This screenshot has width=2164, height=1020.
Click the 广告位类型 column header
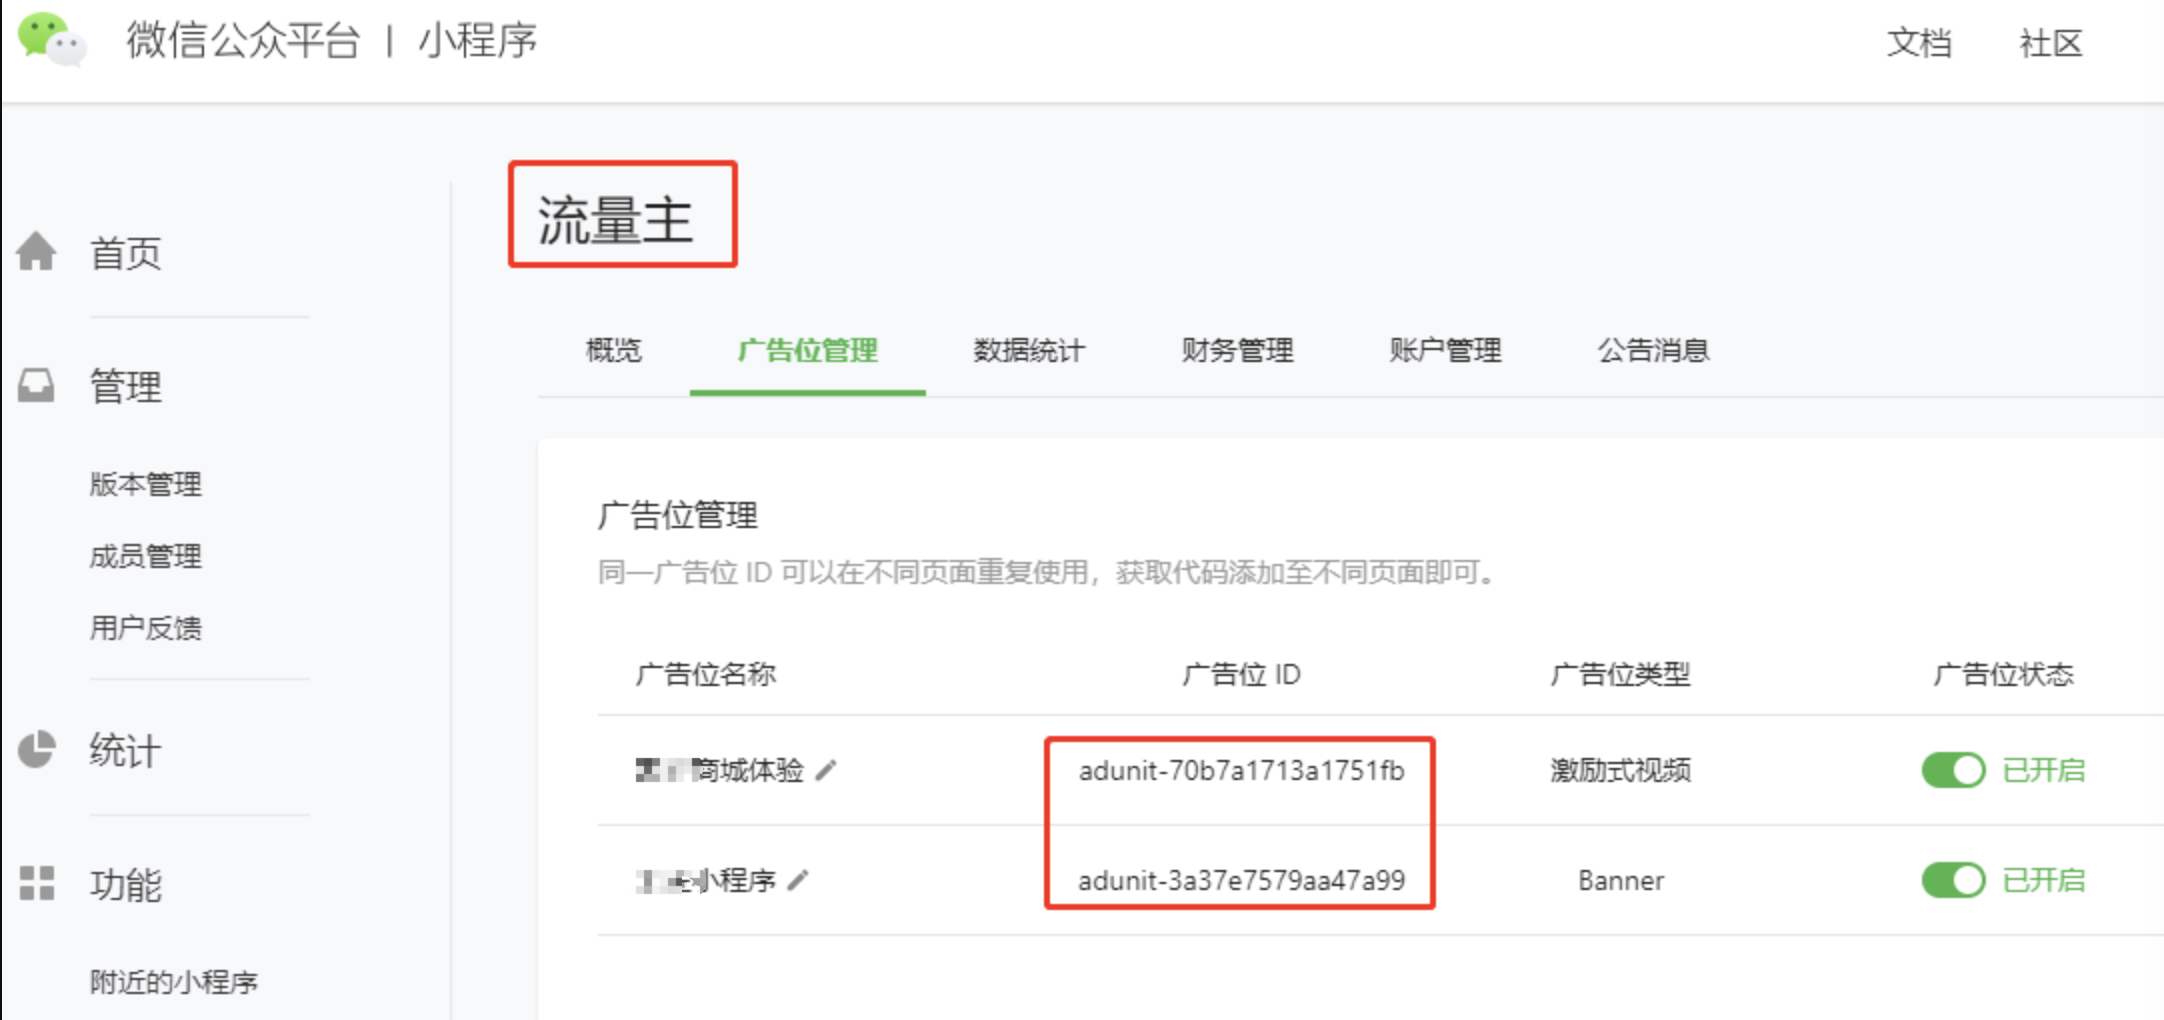point(1620,674)
